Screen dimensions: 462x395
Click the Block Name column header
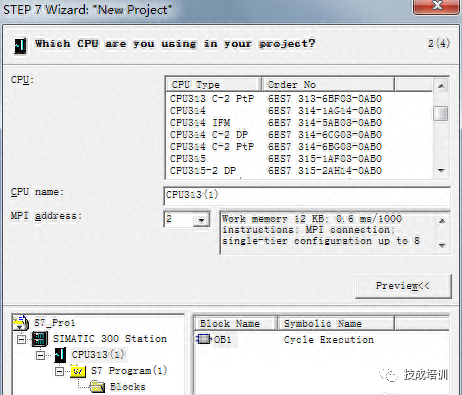point(236,323)
